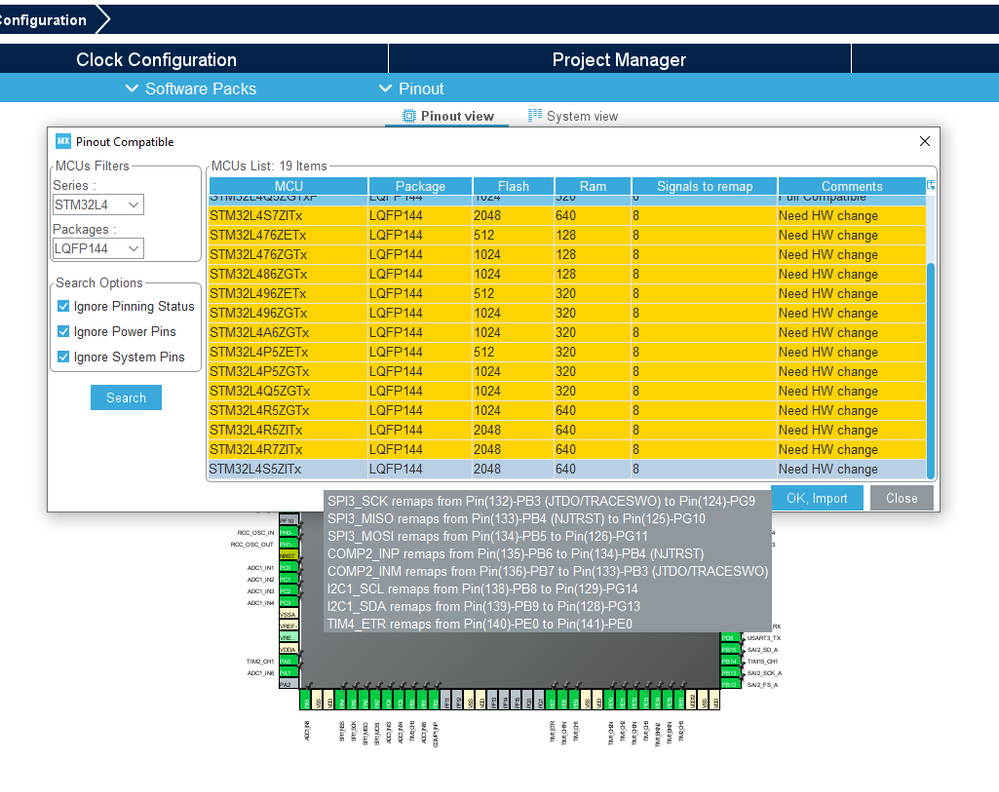Screen dimensions: 999x792
Task: Open the Project Manager tab
Action: pos(619,59)
